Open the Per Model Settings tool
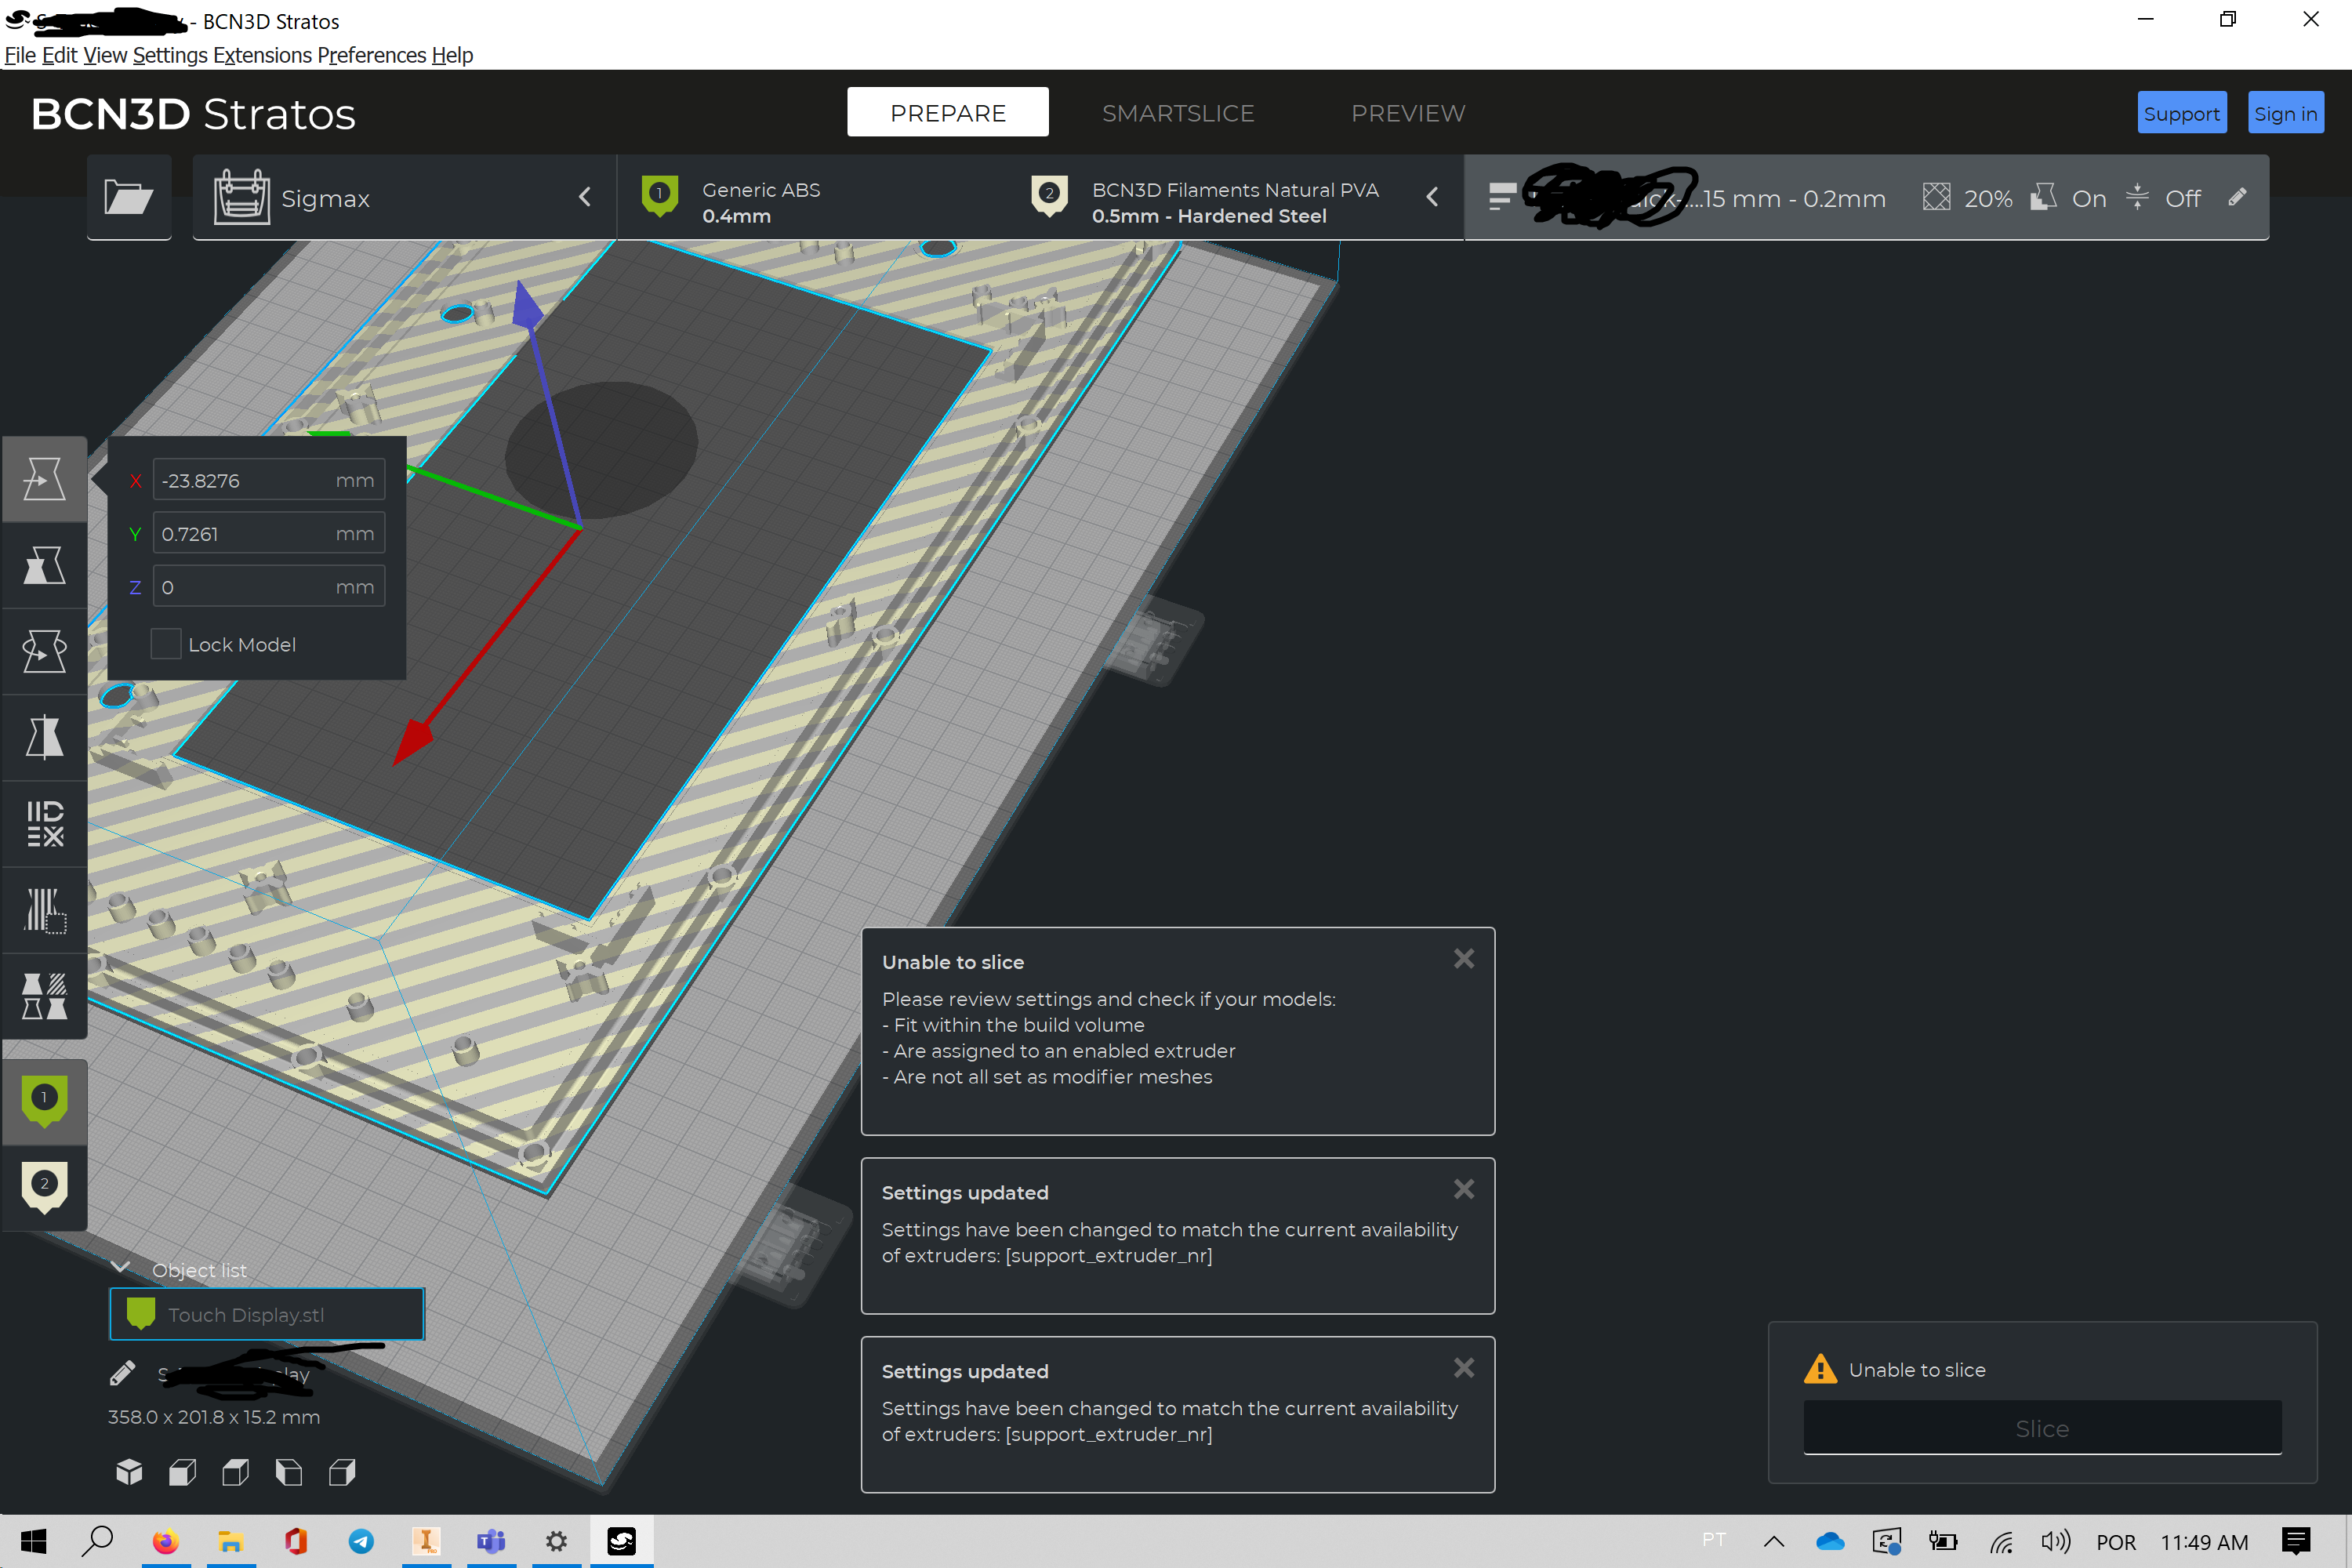This screenshot has height=1568, width=2352. pyautogui.click(x=44, y=823)
